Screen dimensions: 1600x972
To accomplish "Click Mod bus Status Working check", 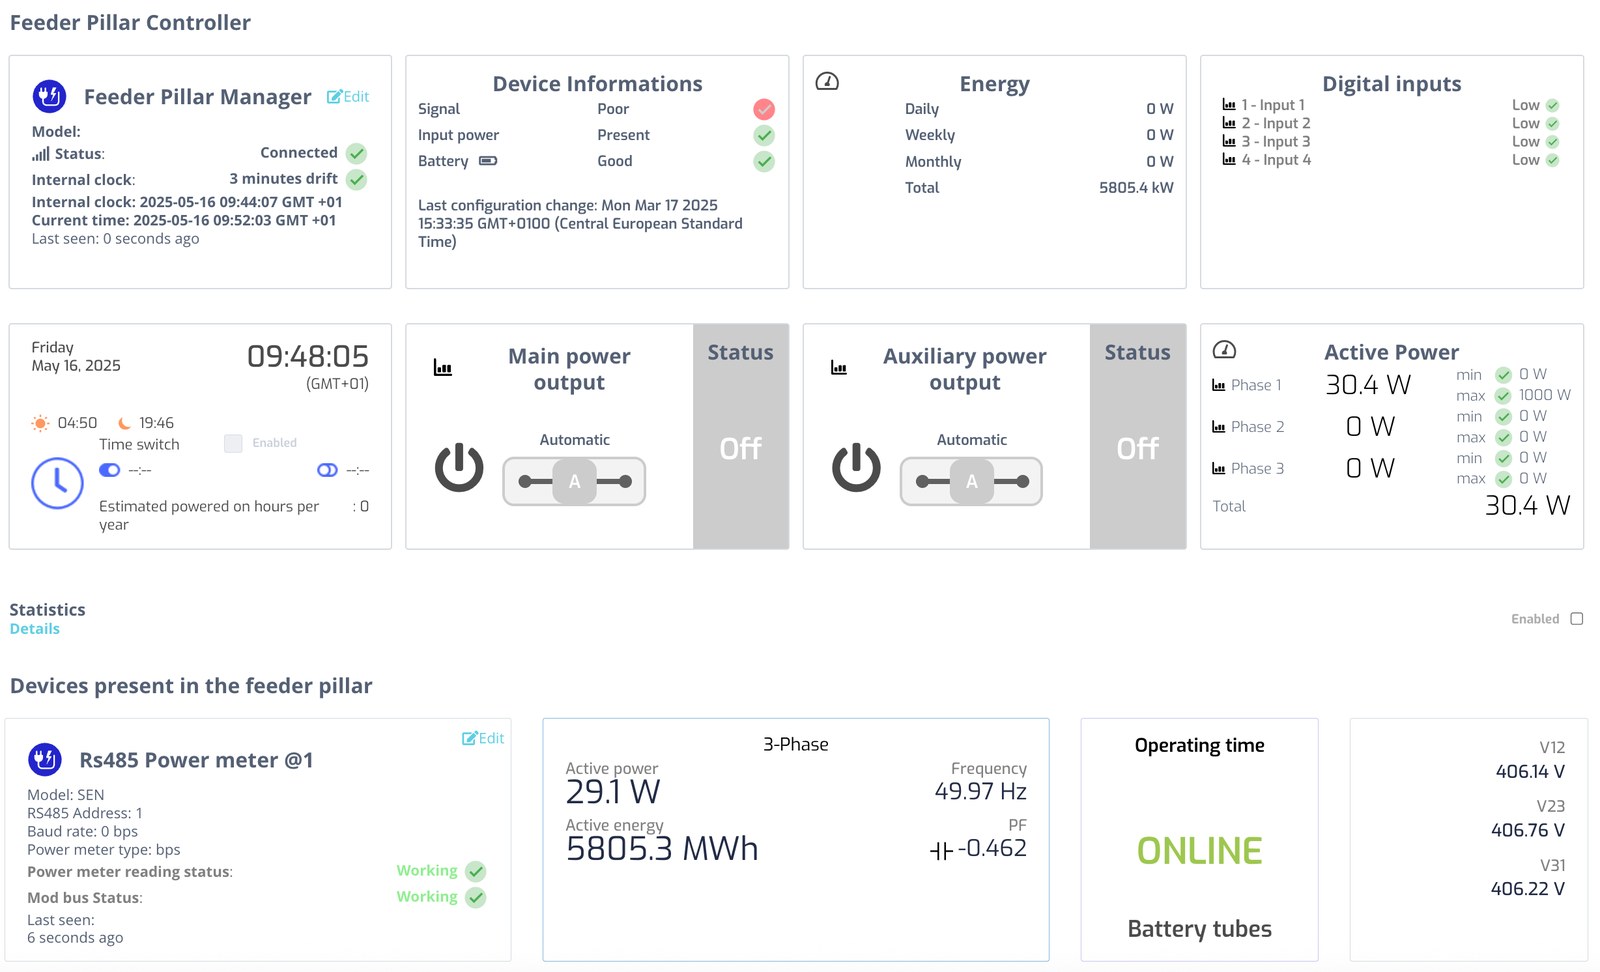I will (x=476, y=898).
